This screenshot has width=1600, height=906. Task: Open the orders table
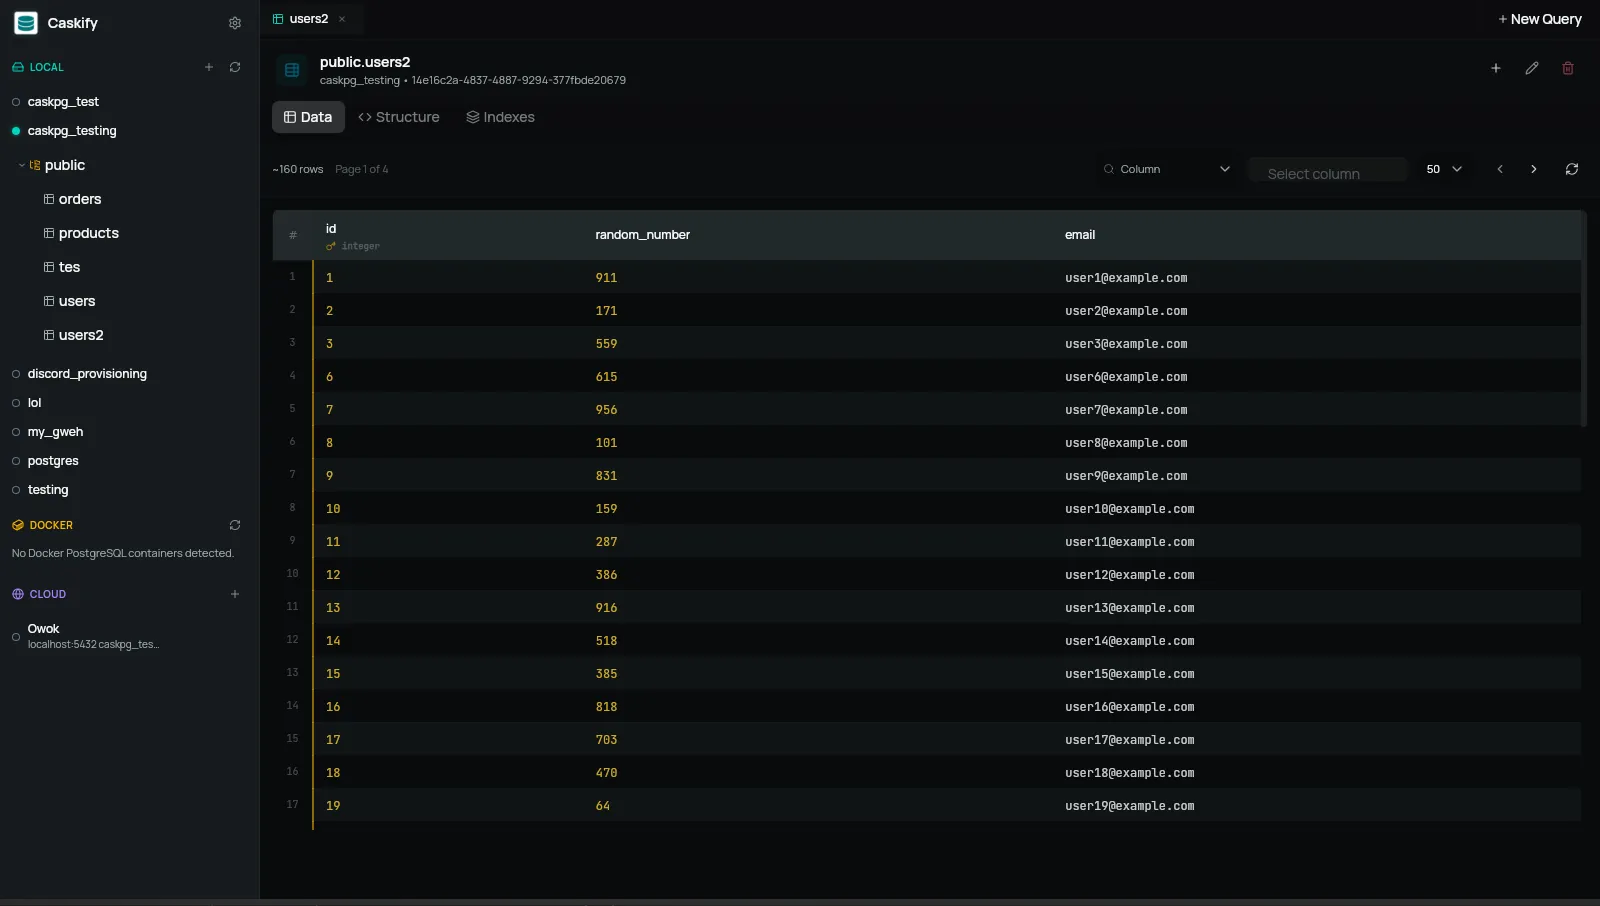coord(80,199)
